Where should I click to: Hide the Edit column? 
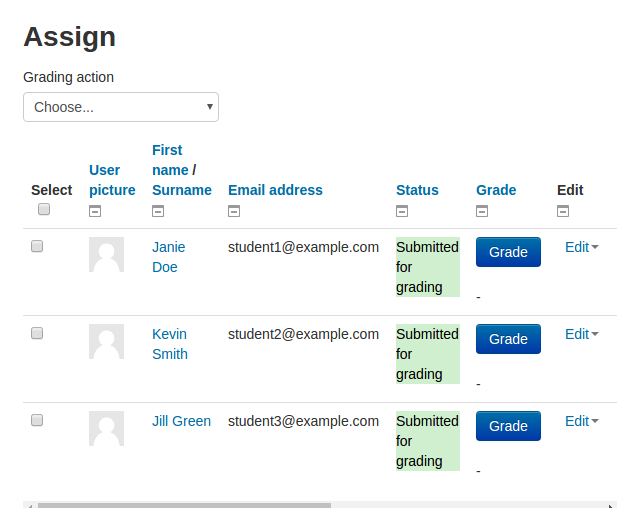[563, 211]
